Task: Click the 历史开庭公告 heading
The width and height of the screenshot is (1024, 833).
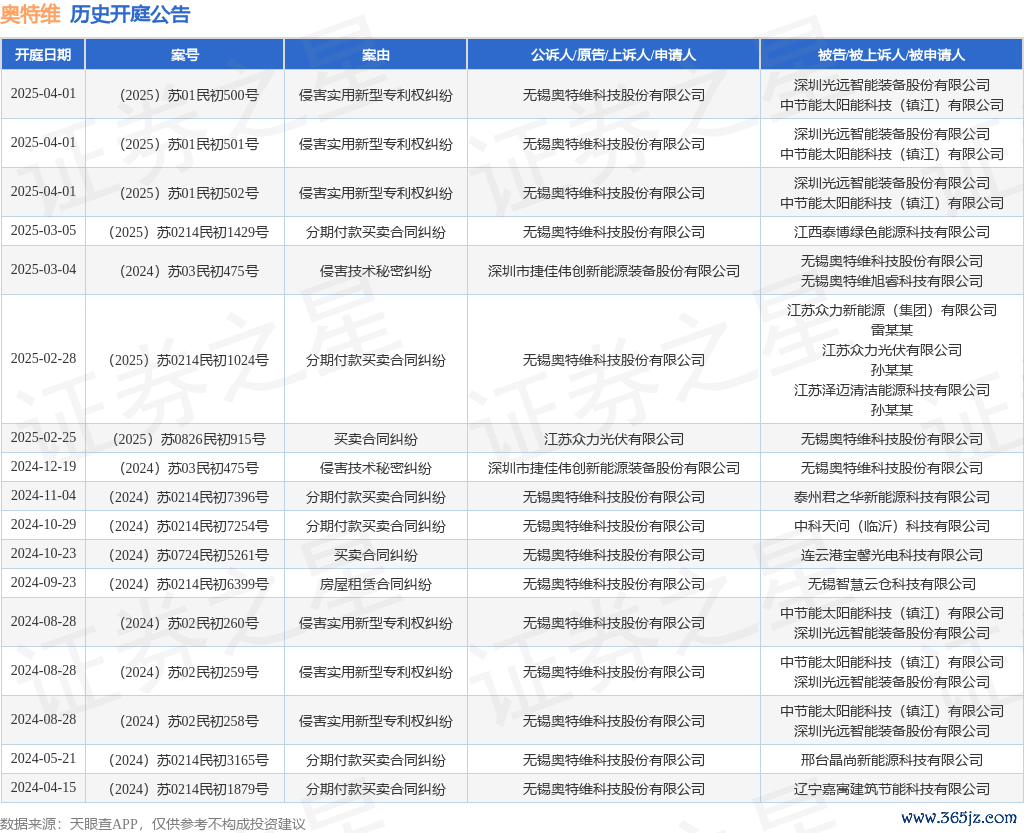Action: click(x=130, y=14)
